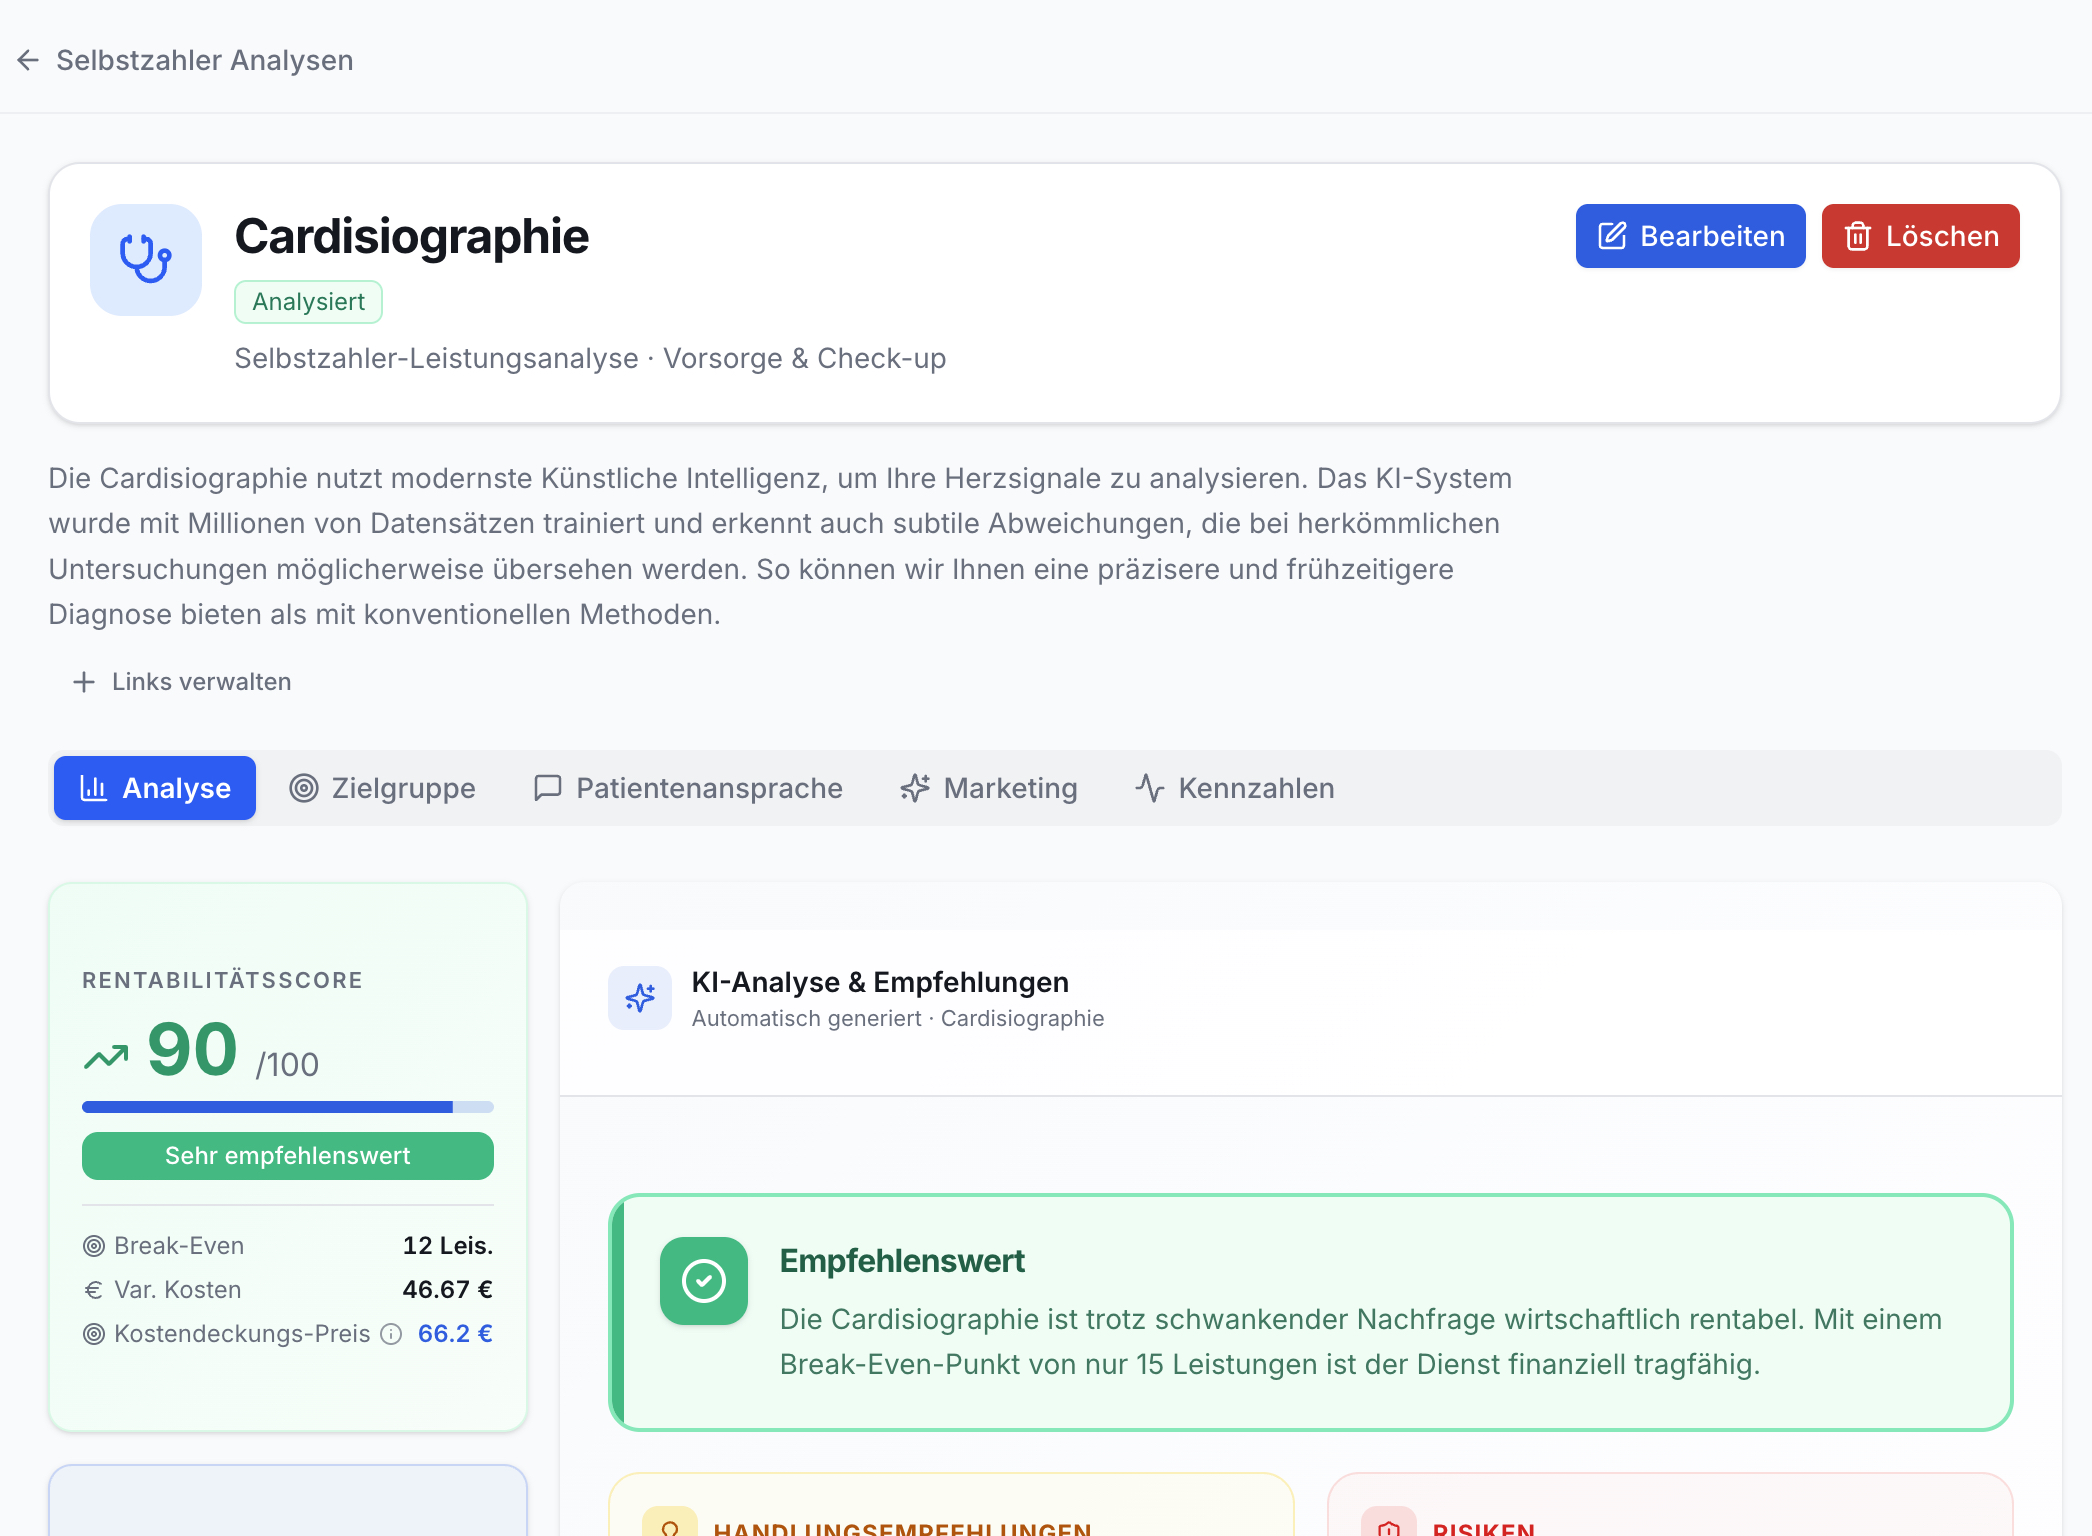Click the Analysiert status badge

(308, 302)
